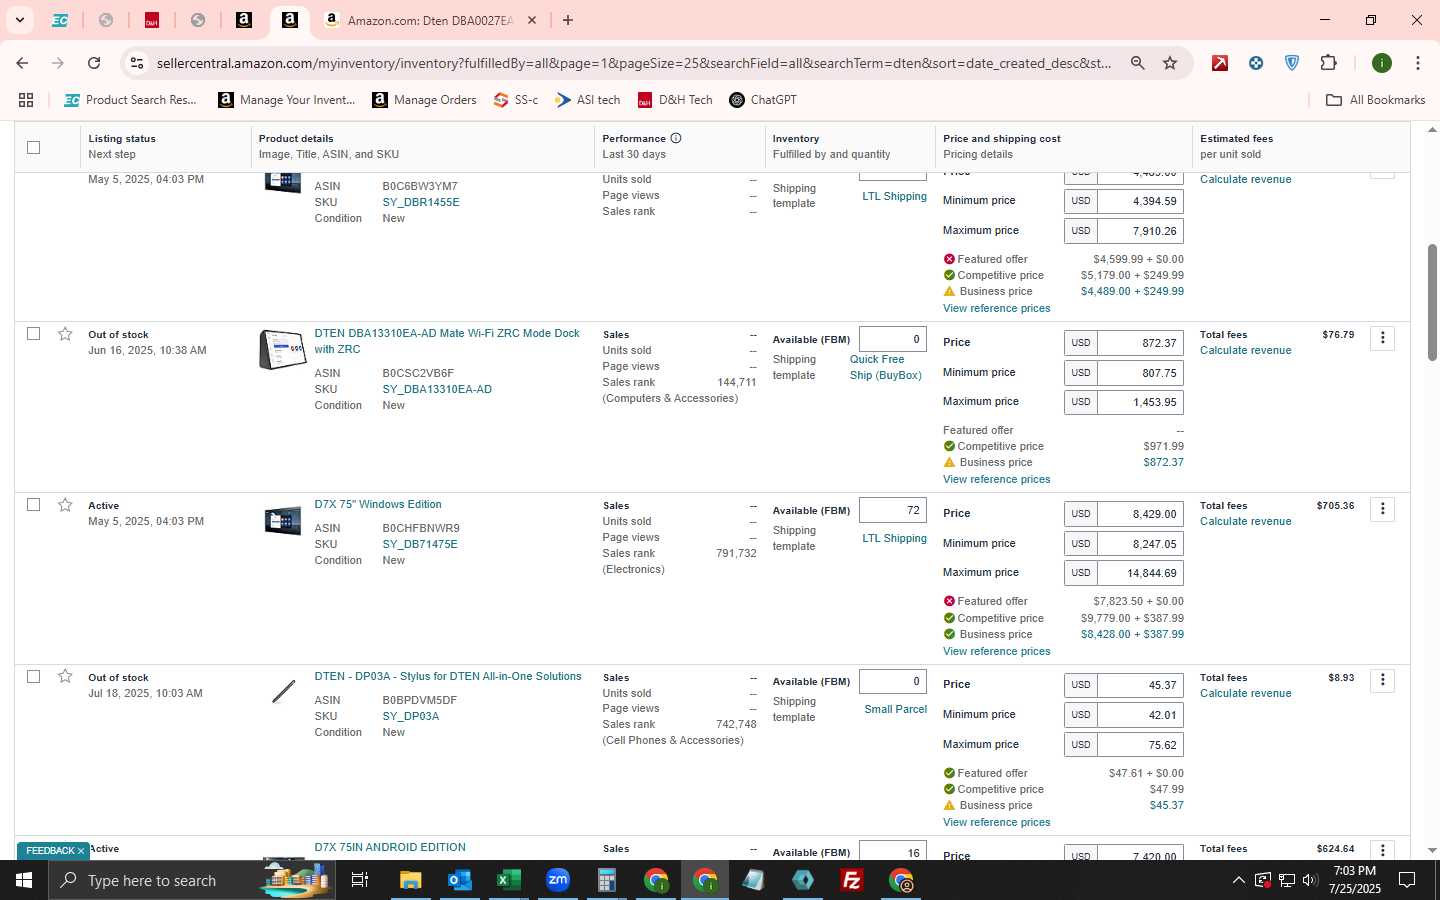Open Manage Orders bookmark
Image resolution: width=1440 pixels, height=900 pixels.
pos(425,100)
